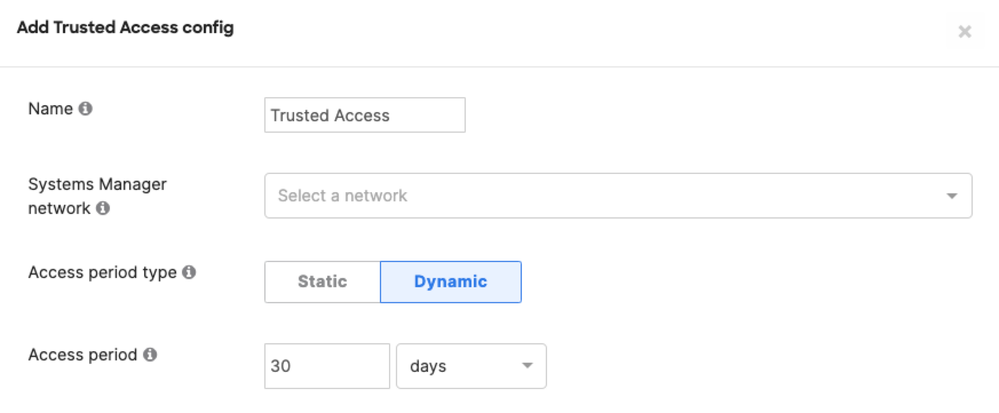Image resolution: width=999 pixels, height=413 pixels.
Task: Select the Static access period type
Action: [x=322, y=282]
